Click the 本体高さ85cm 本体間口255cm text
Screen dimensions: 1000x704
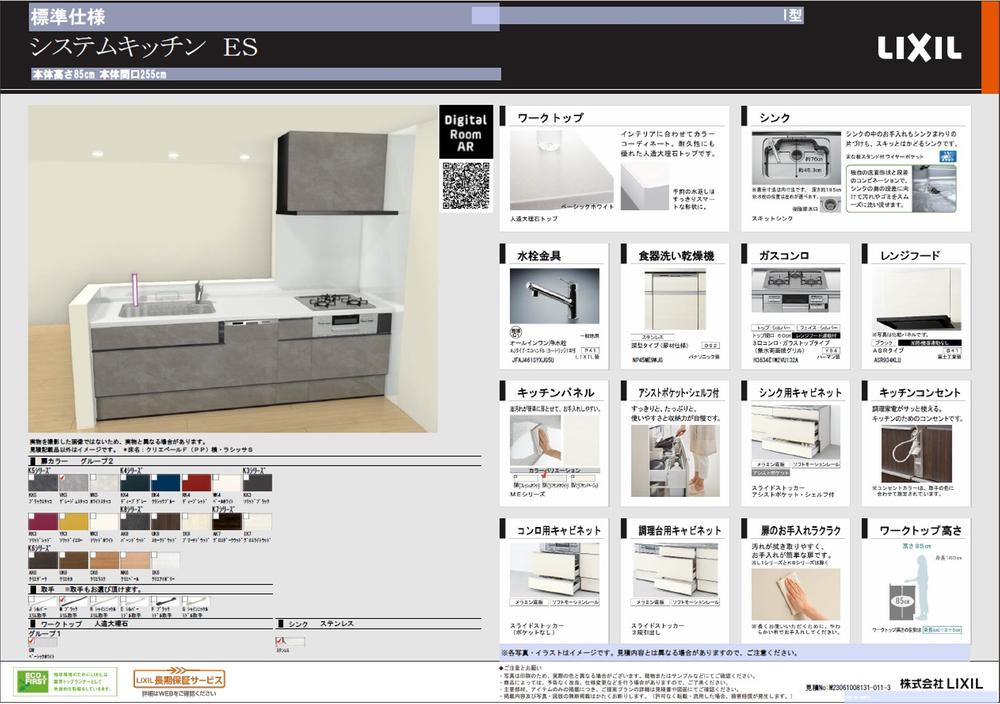click(x=99, y=75)
